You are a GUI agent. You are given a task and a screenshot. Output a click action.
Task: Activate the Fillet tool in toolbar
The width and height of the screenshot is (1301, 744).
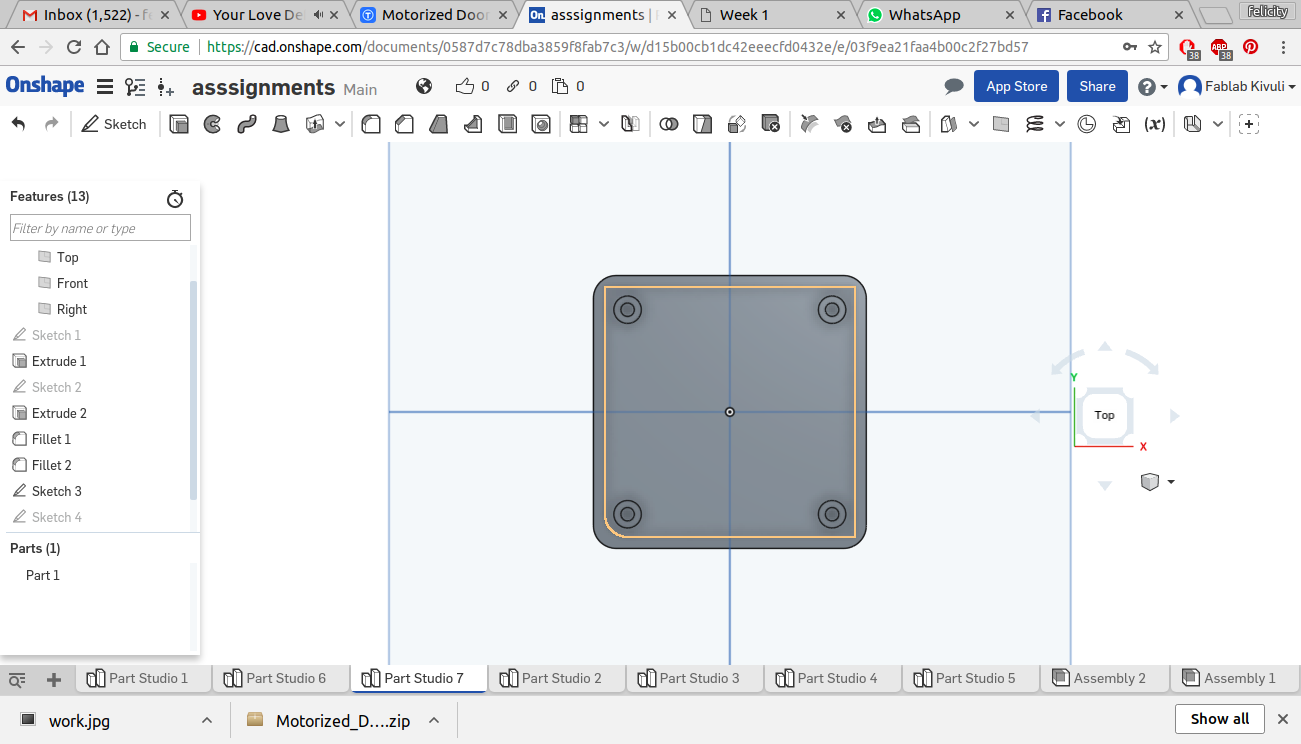tap(371, 124)
